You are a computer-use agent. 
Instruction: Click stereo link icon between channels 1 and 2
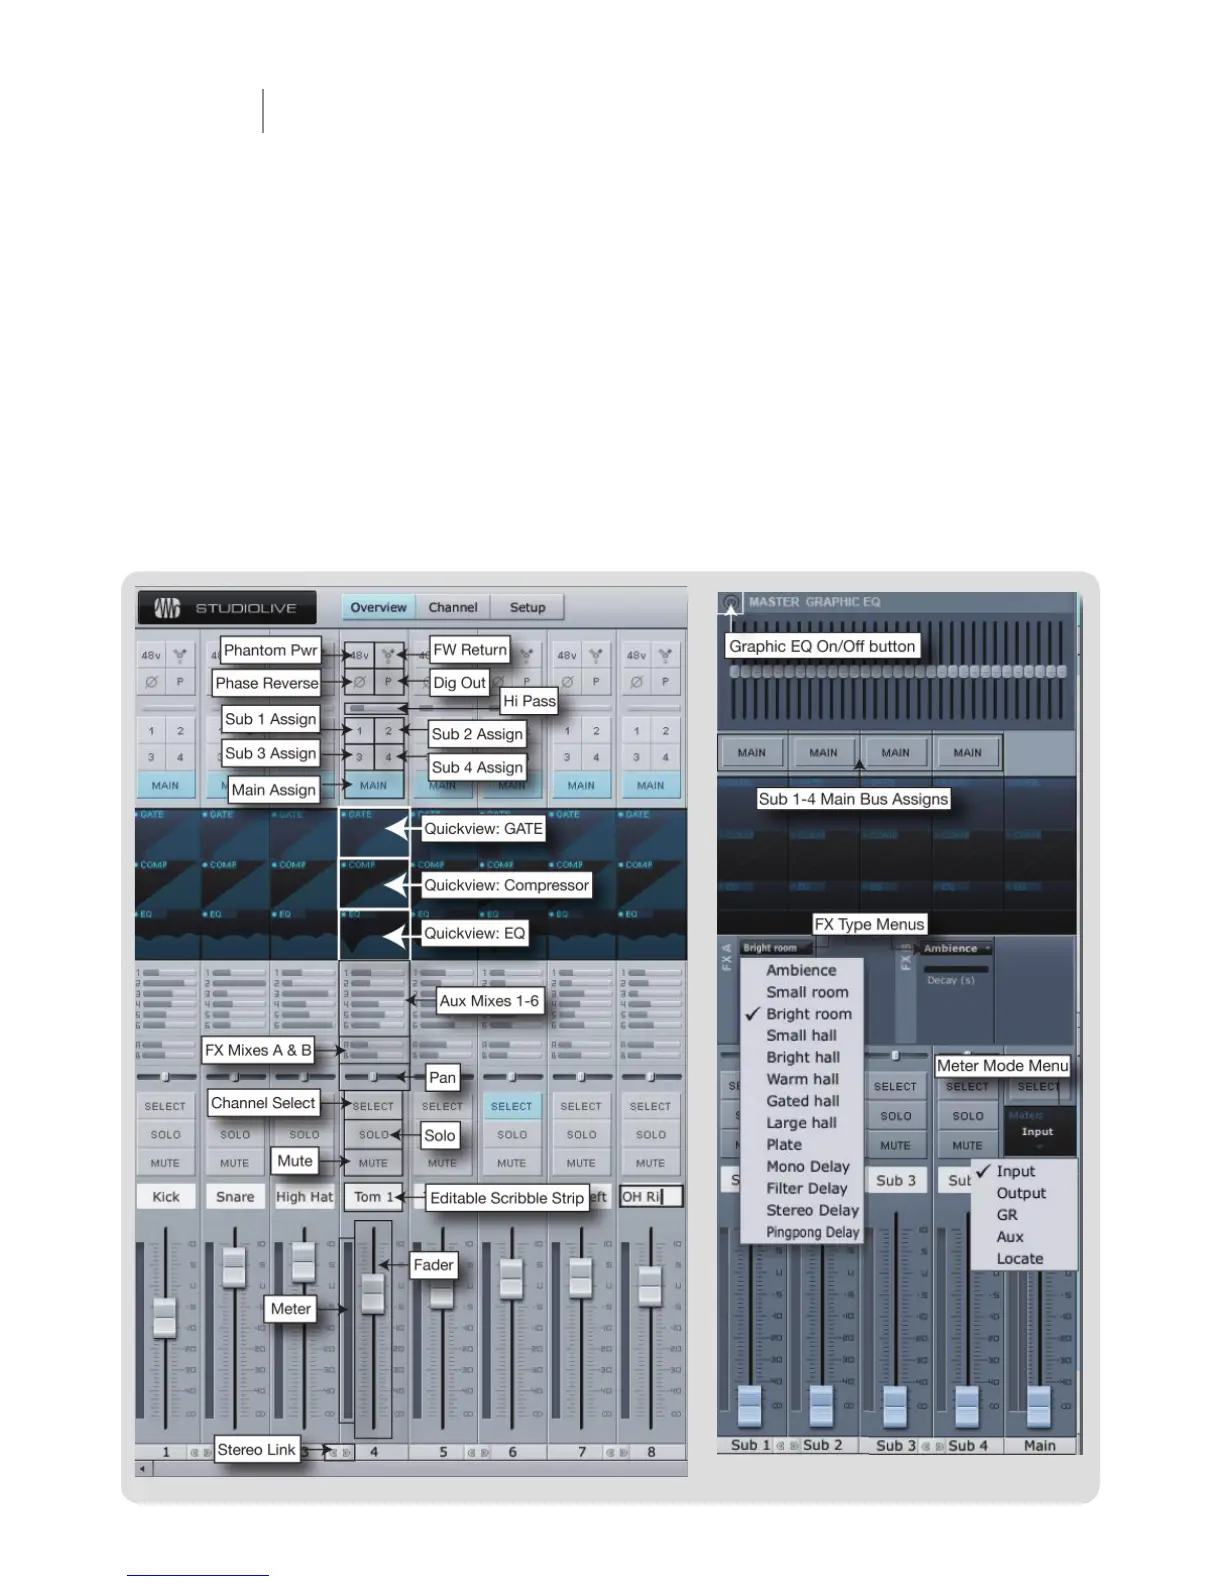tap(201, 1452)
